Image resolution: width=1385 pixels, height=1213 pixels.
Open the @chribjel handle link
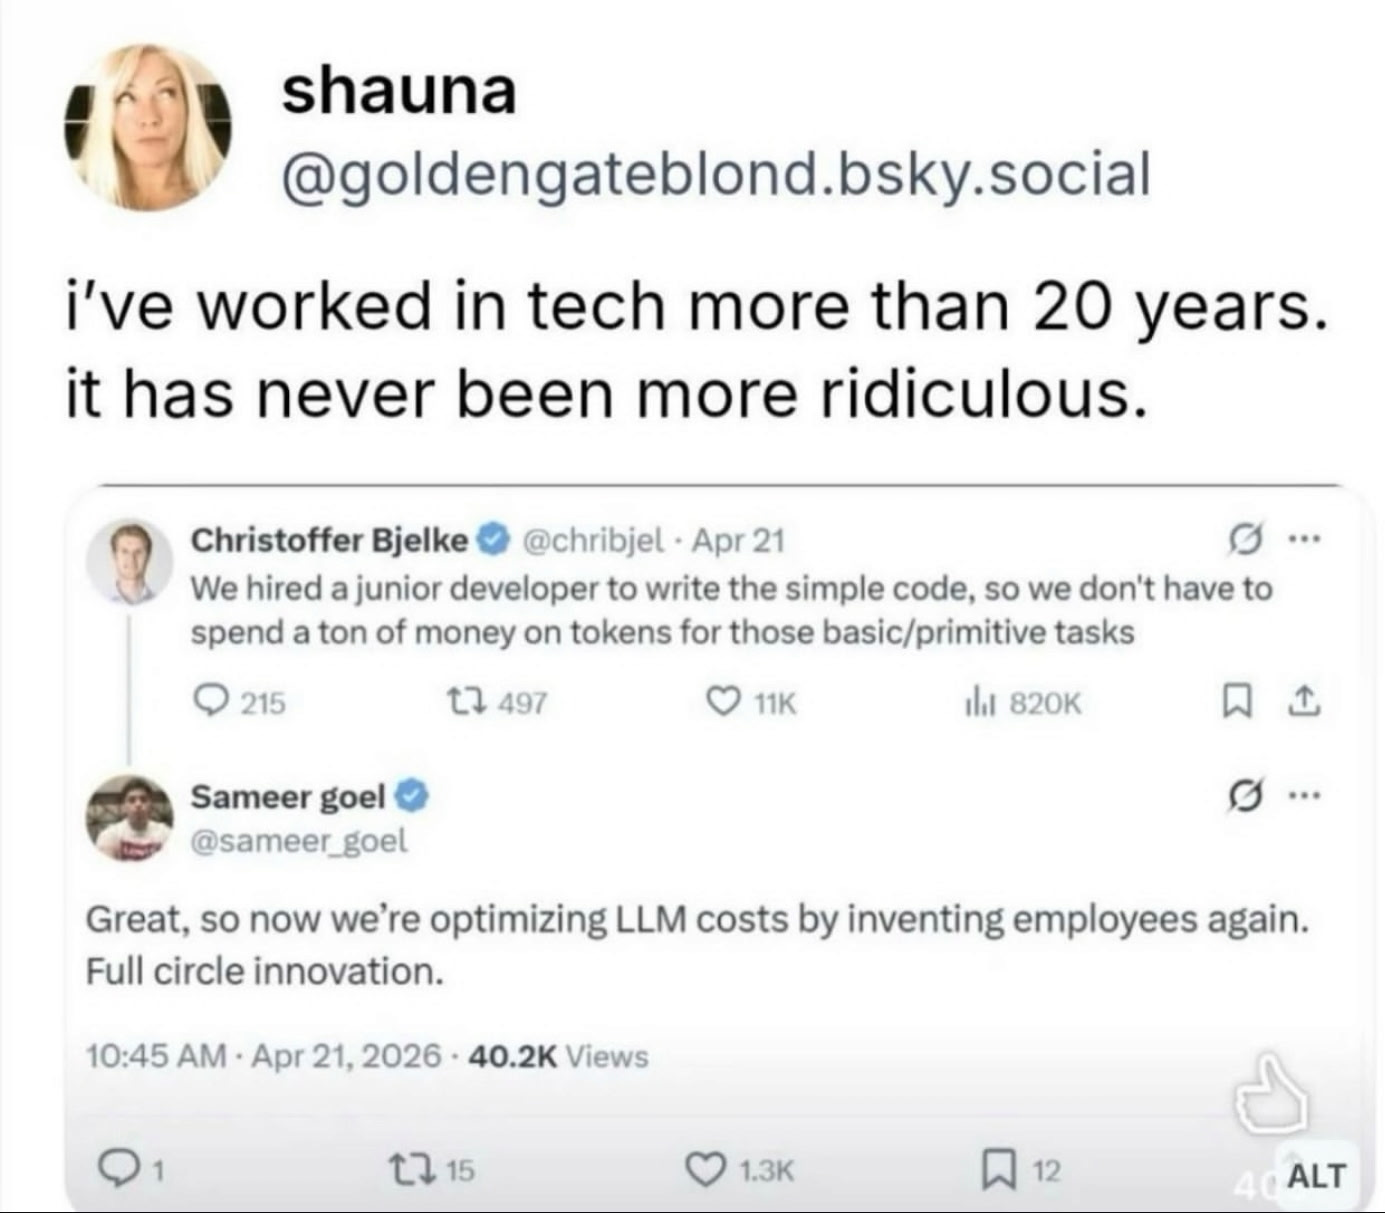click(593, 540)
